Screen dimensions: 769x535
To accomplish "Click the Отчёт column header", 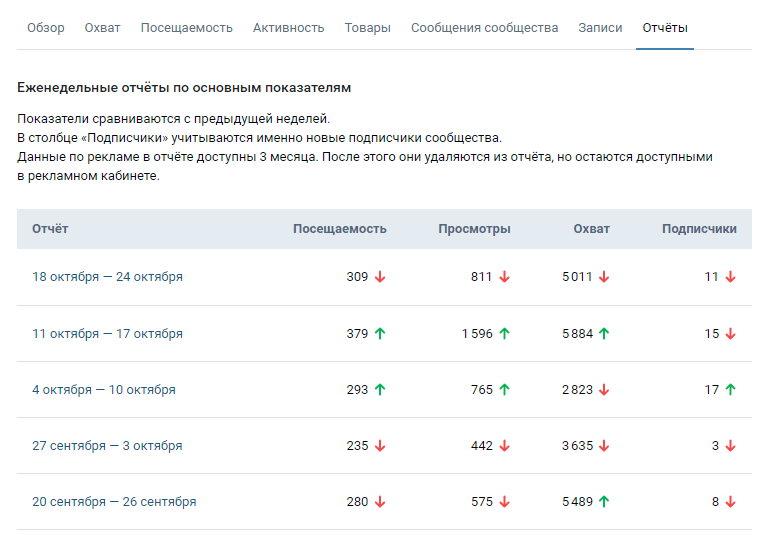I will (50, 229).
